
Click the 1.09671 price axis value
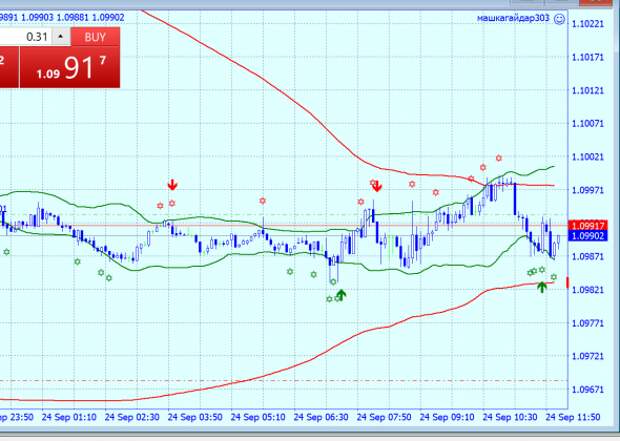(588, 390)
